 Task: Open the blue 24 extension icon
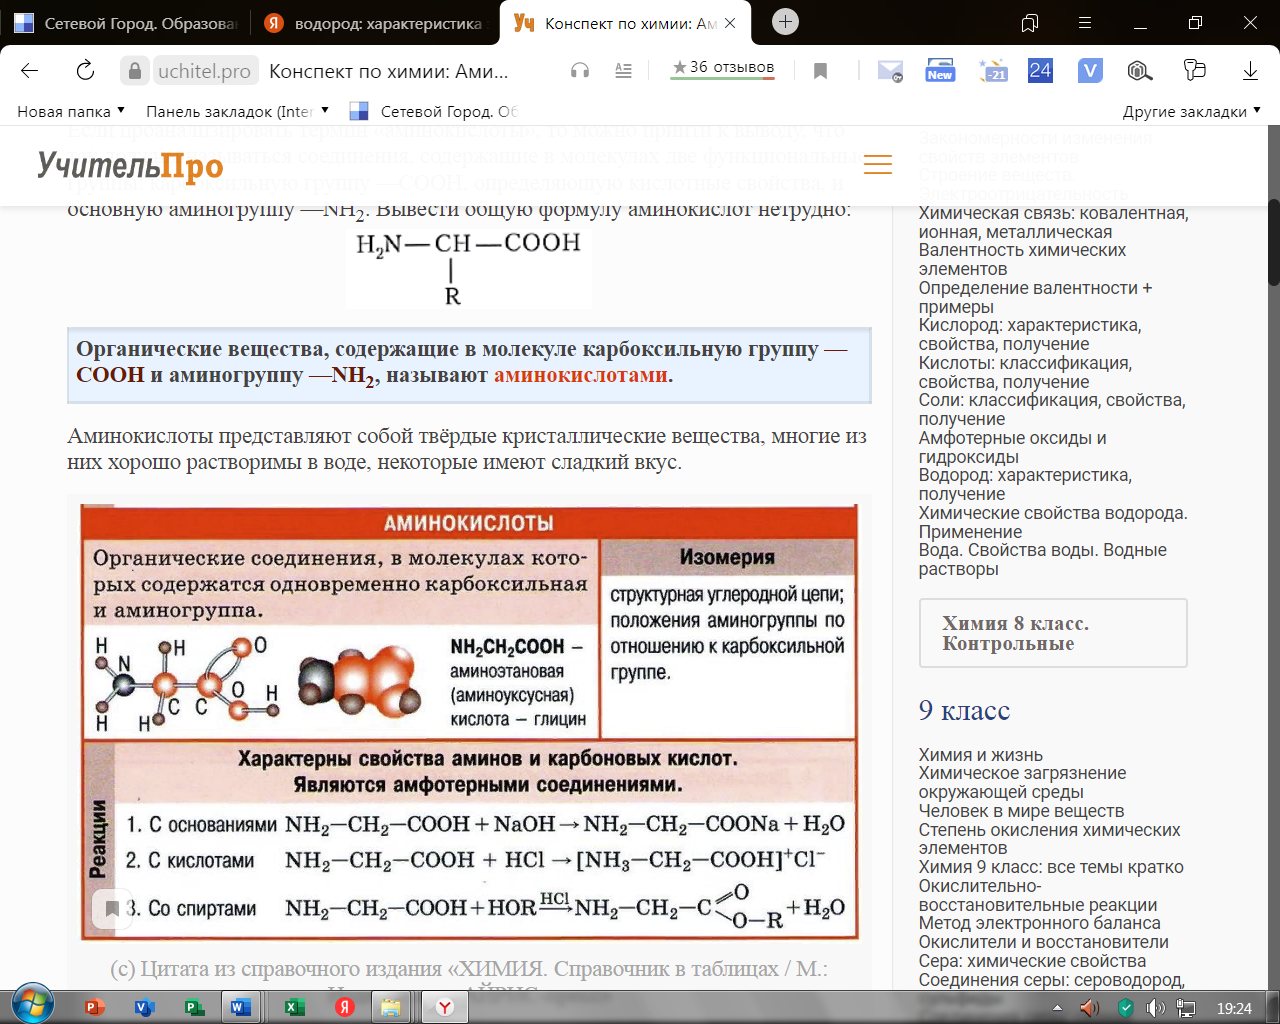(1040, 71)
